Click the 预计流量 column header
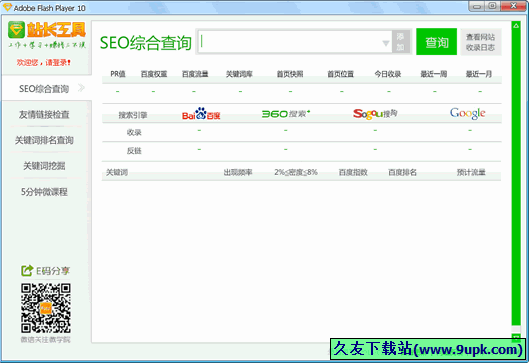Screen dimensions: 529x363 click(471, 172)
